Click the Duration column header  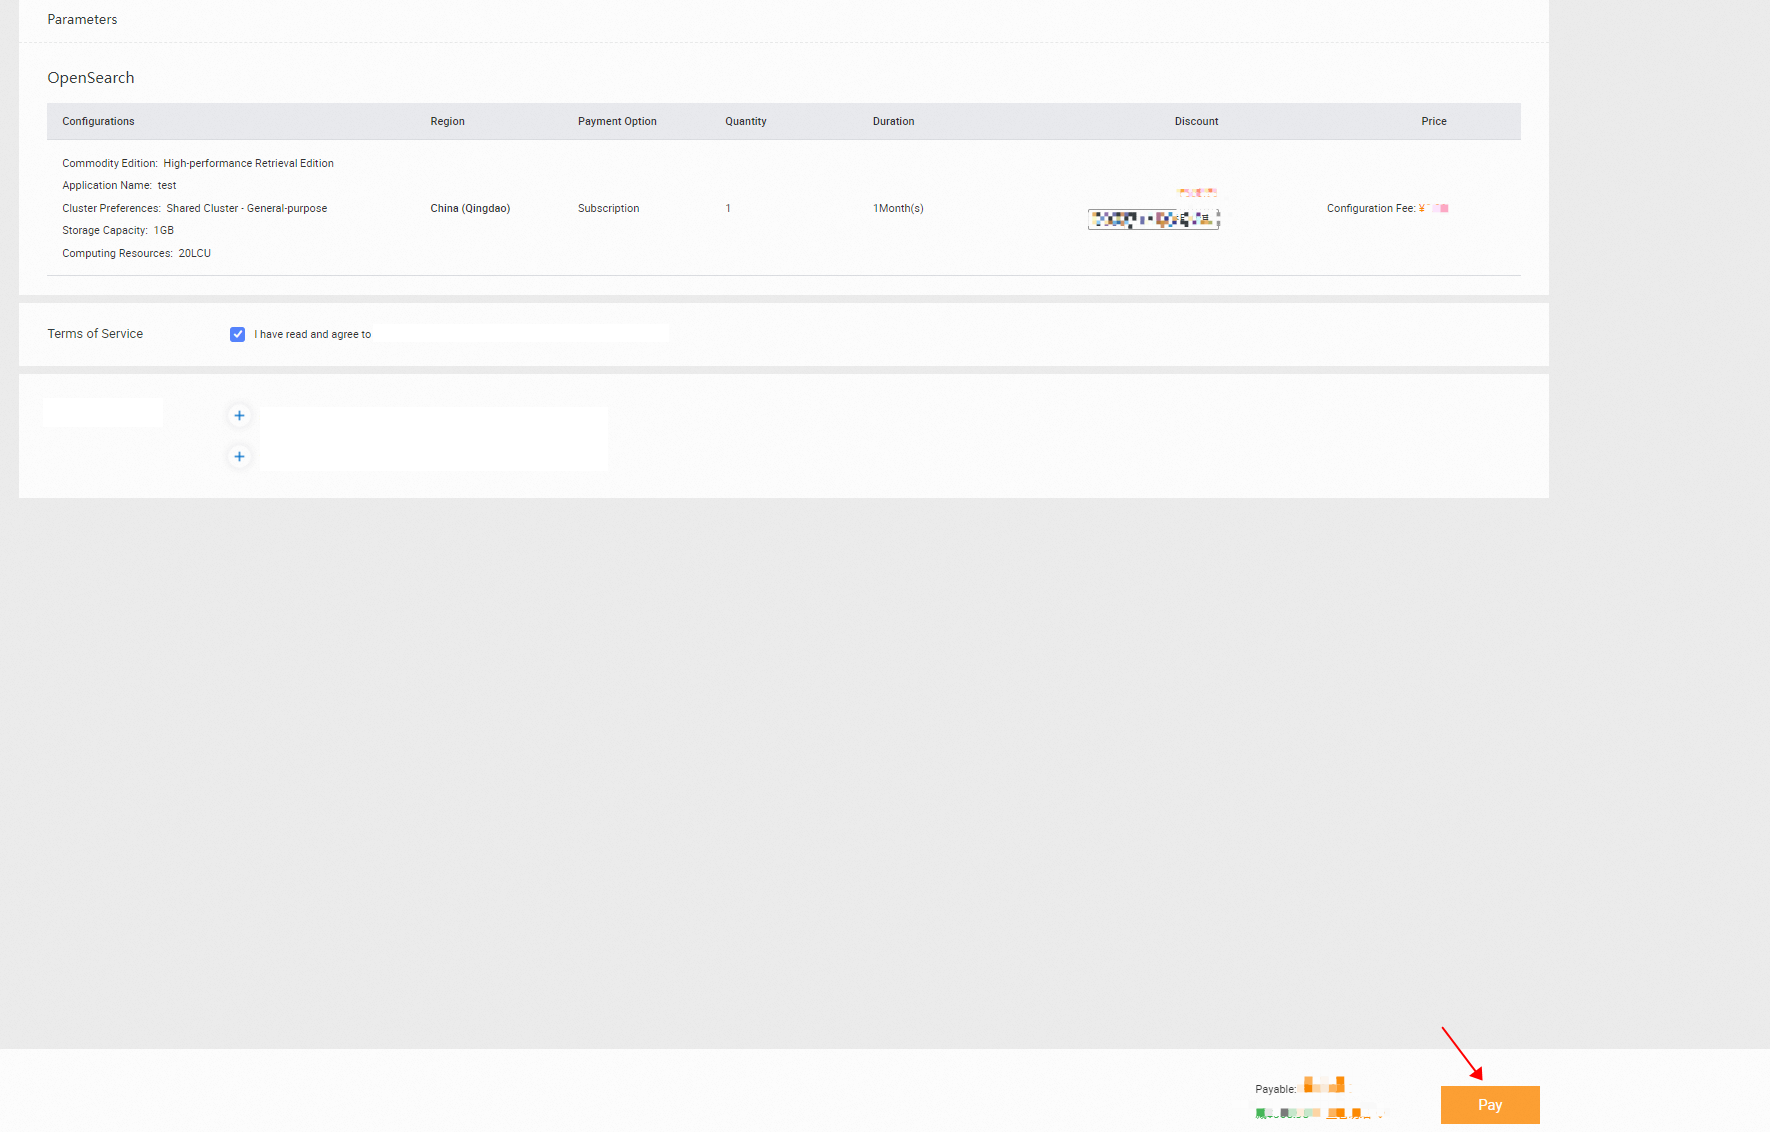[893, 121]
